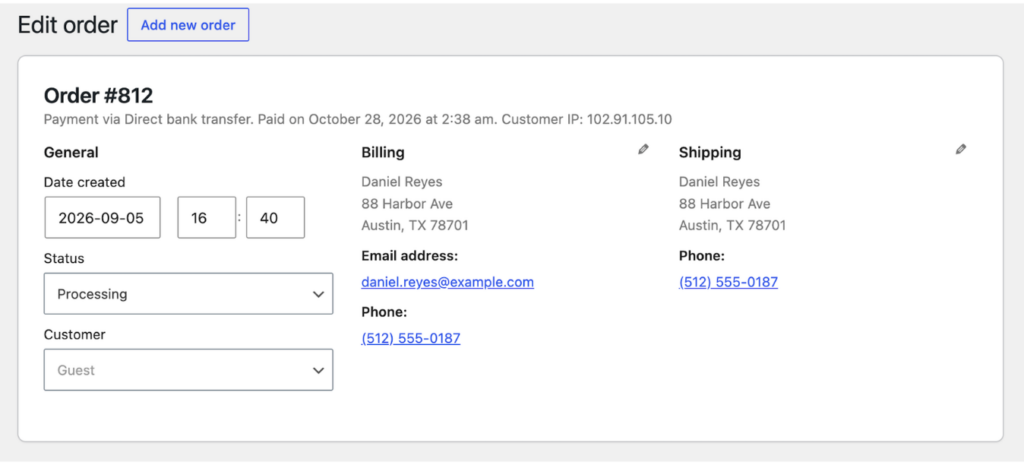Click the Status field label
The image size is (1024, 465).
[64, 258]
